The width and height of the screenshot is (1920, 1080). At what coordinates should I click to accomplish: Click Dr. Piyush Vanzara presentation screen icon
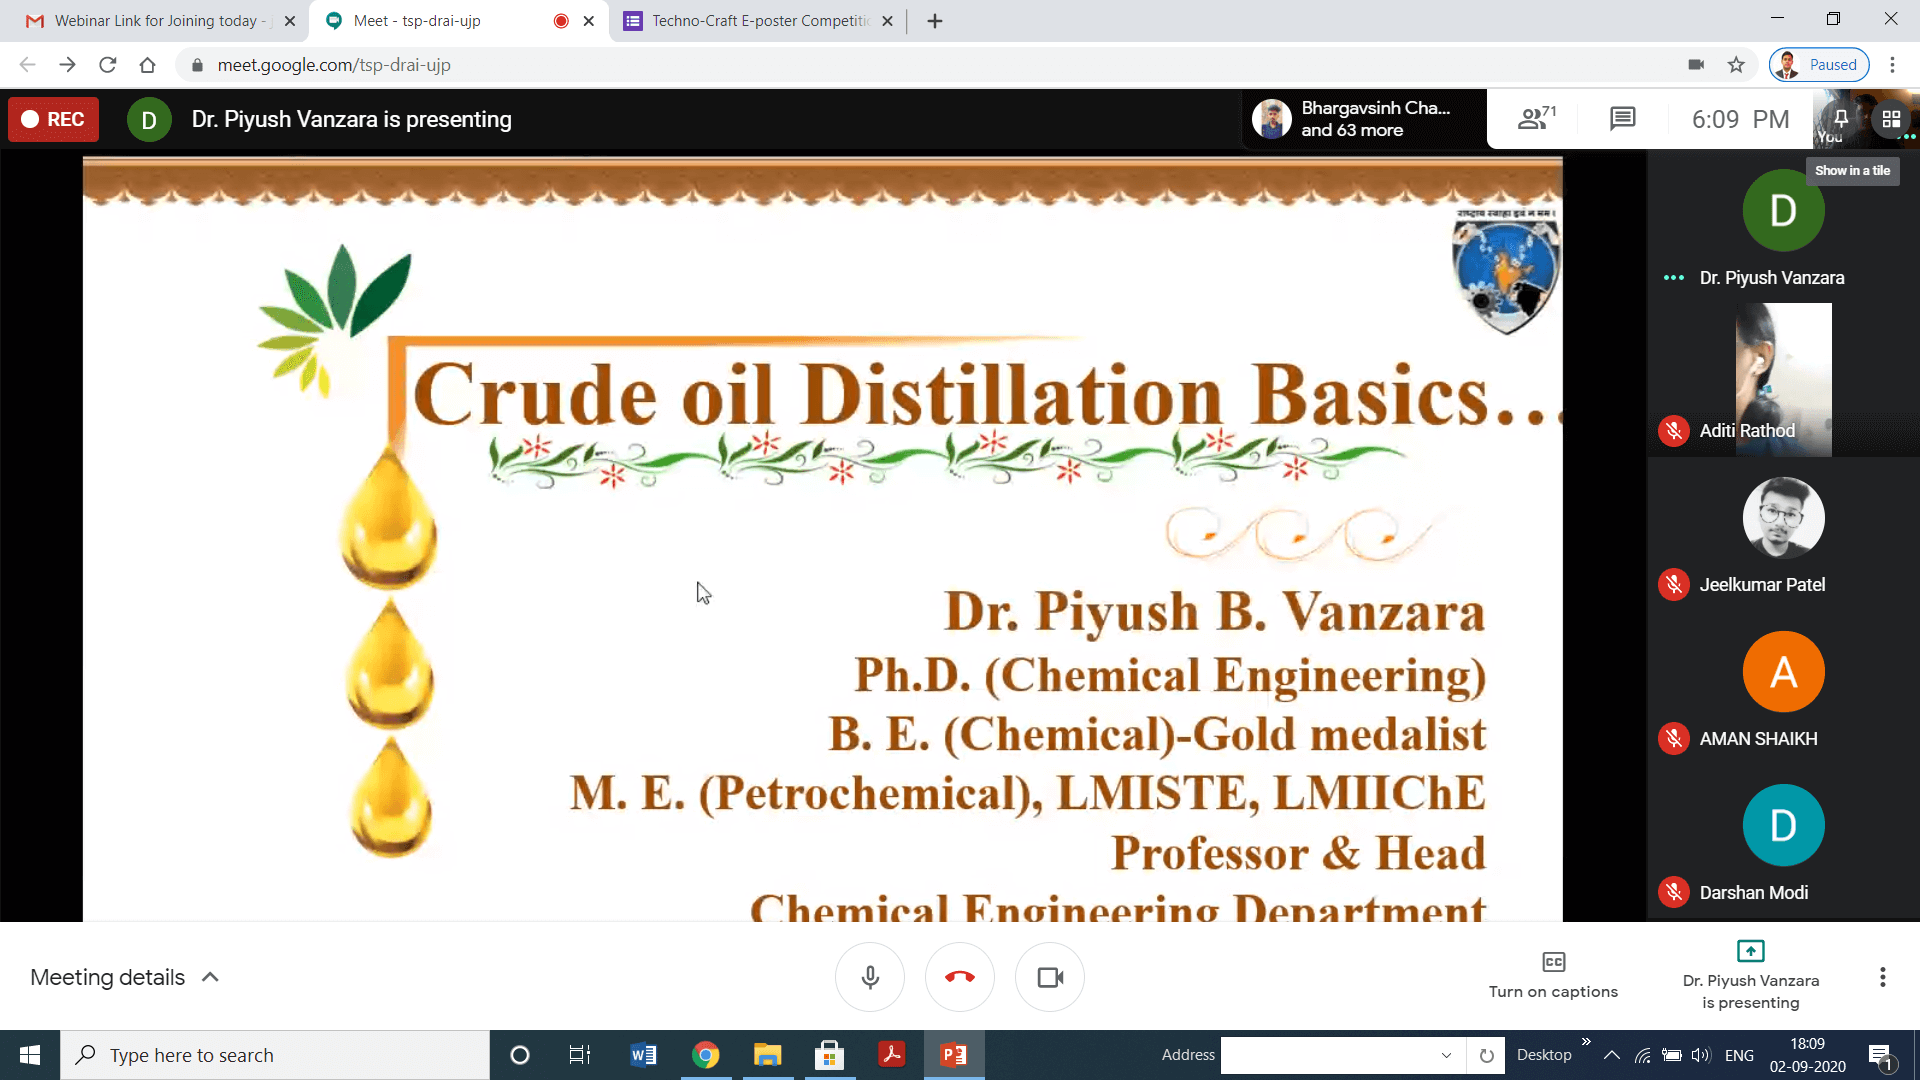[1750, 951]
